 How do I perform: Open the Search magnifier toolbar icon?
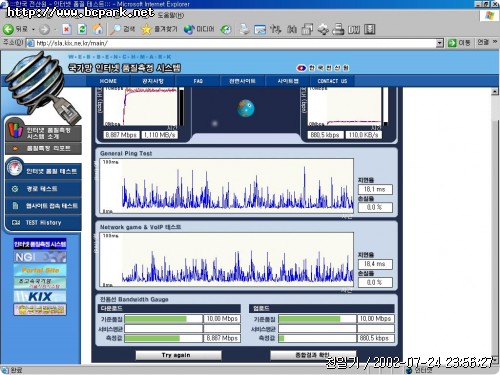[116, 29]
